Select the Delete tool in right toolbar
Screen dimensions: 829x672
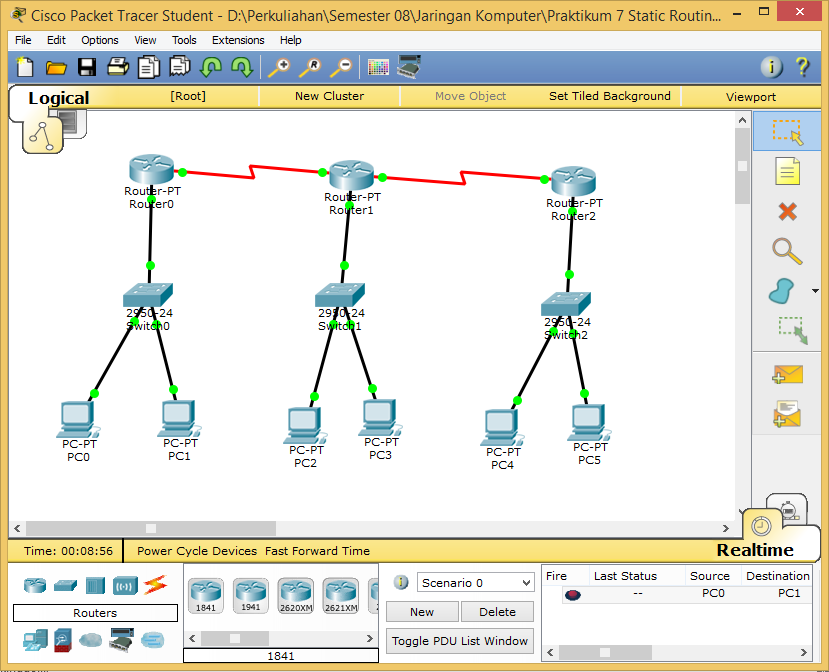point(788,211)
